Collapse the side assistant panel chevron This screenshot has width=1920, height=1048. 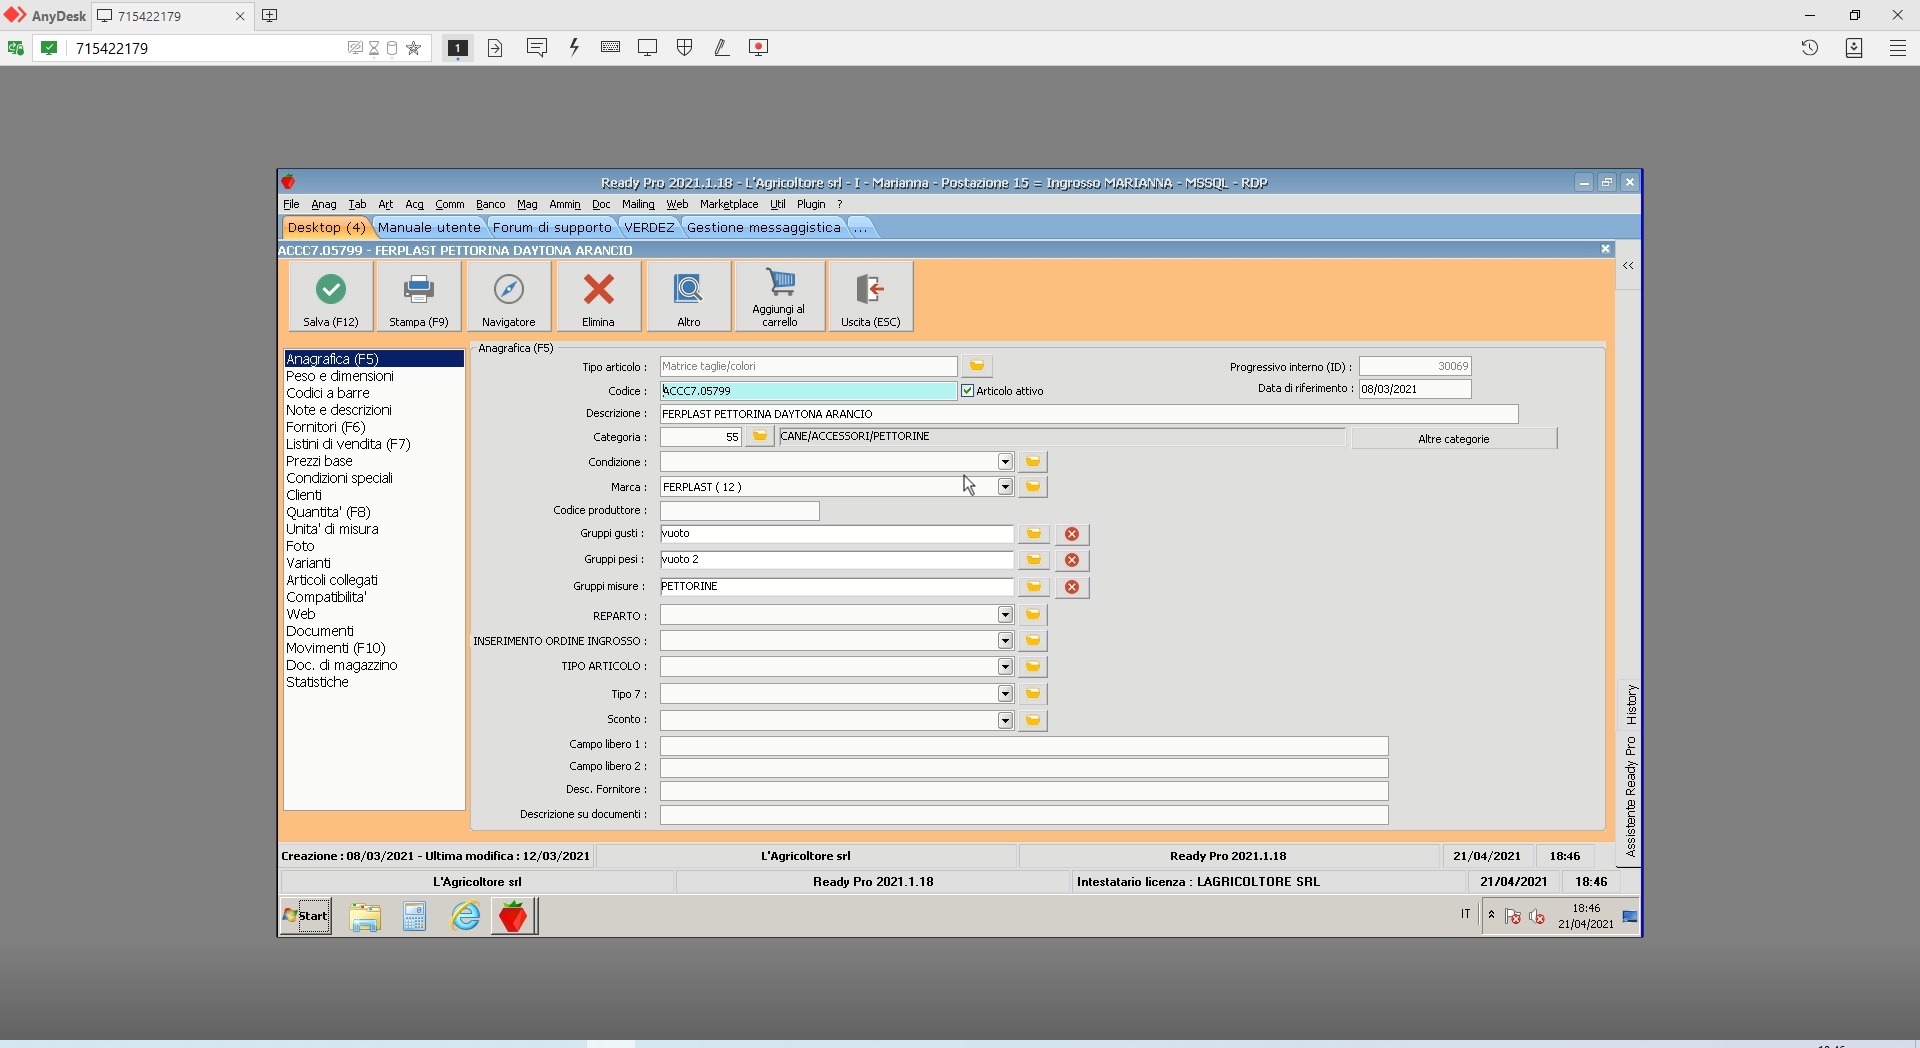tap(1628, 266)
